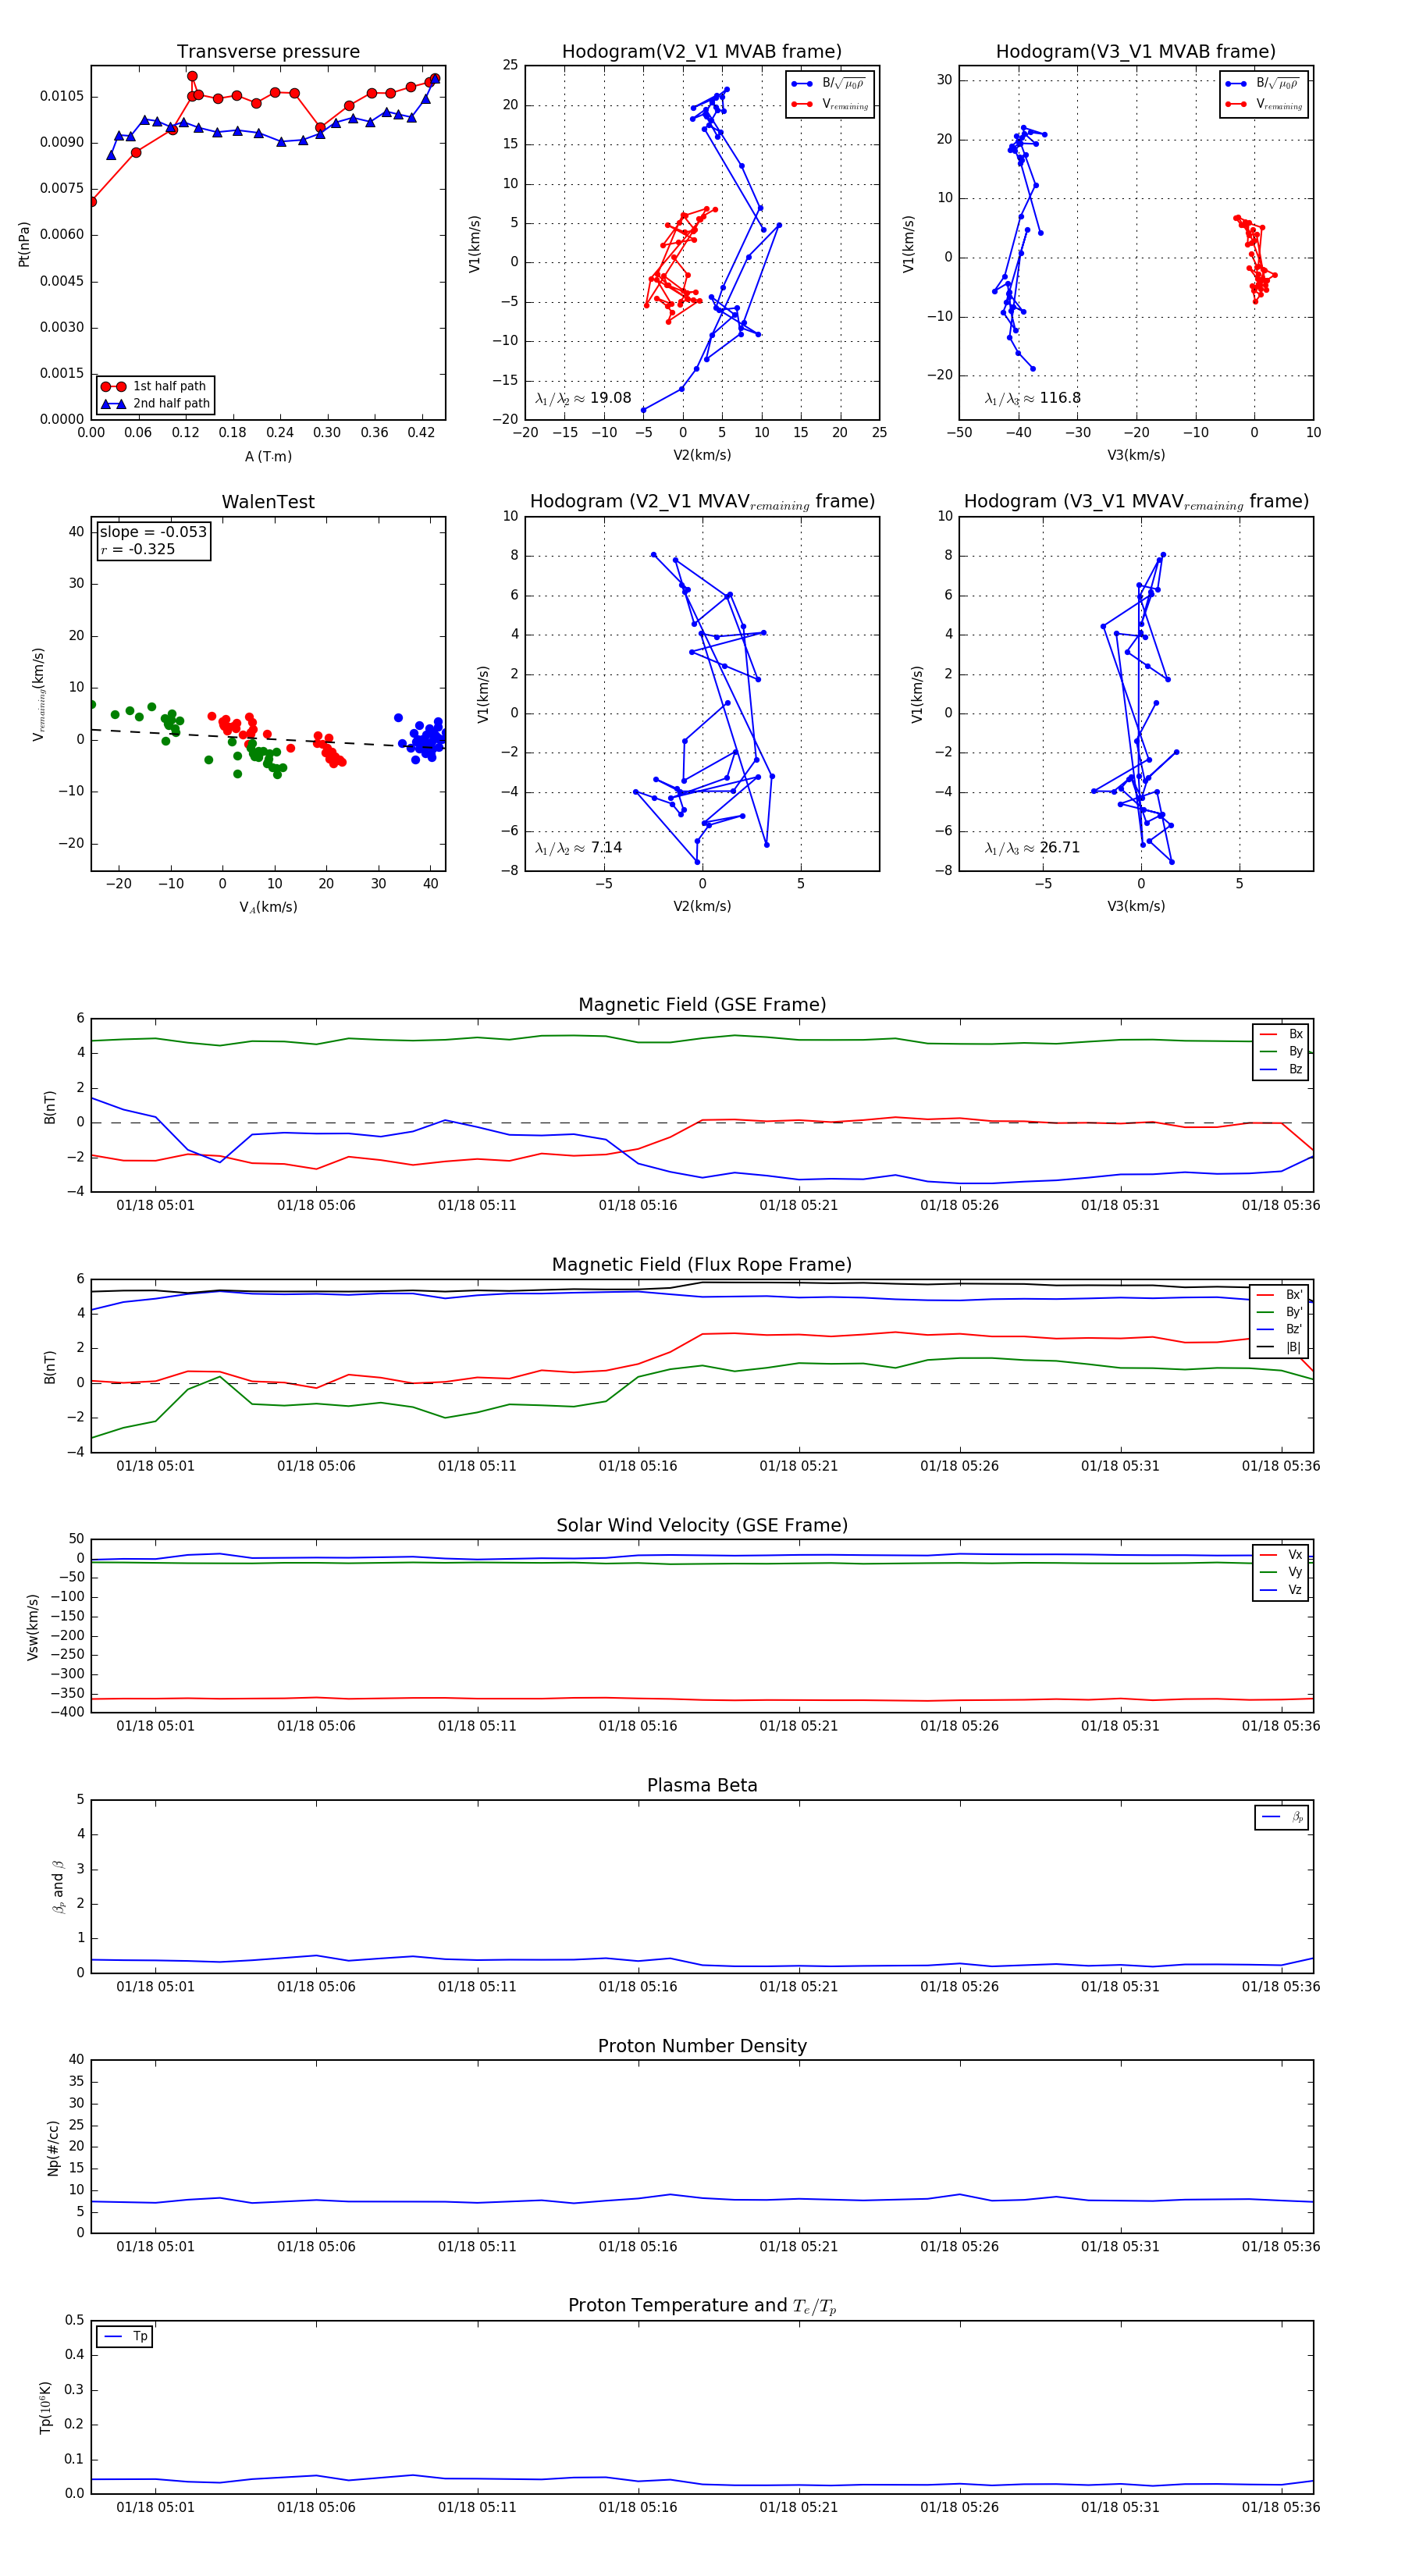Click the 'Vx' legend entry in velocity plot
This screenshot has height=2576, width=1405.
[x=1281, y=1554]
